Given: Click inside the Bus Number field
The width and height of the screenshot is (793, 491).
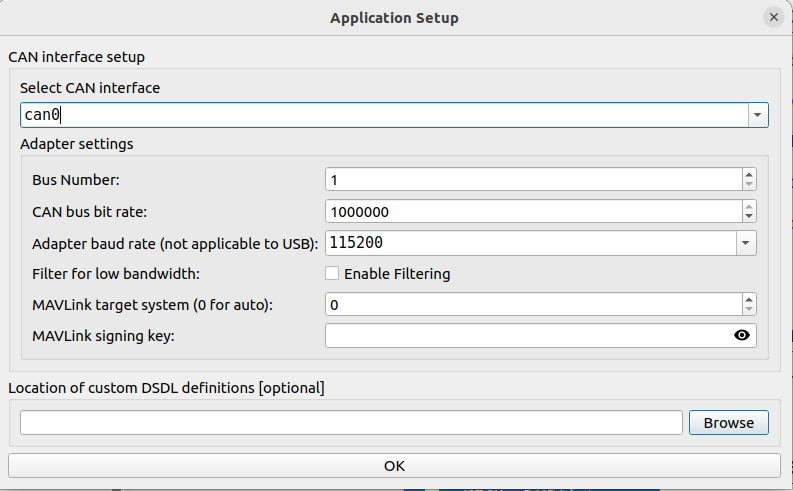Looking at the screenshot, I should [532, 180].
